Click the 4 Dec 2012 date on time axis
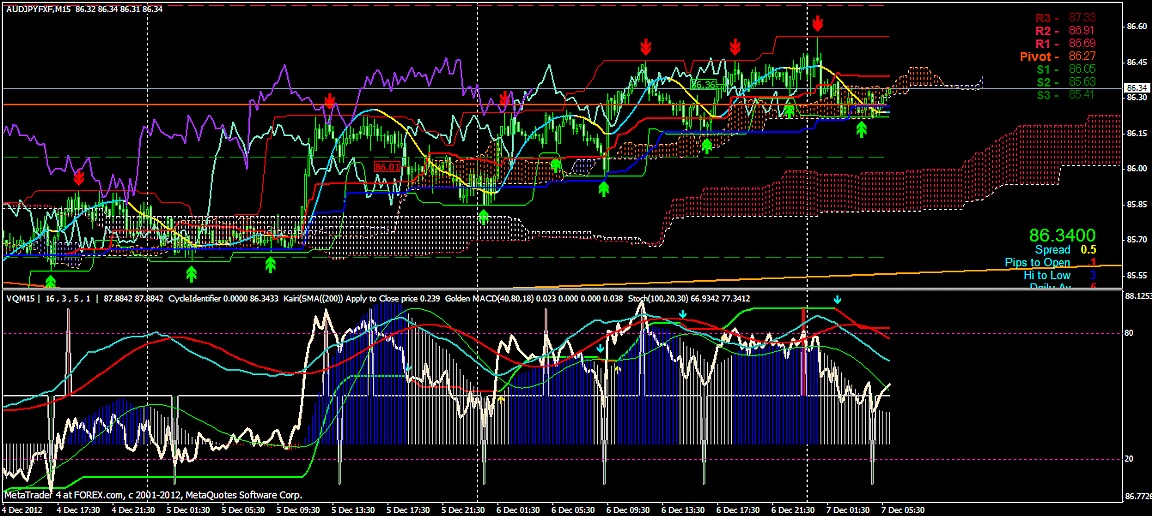1152x516 pixels. click(x=24, y=508)
